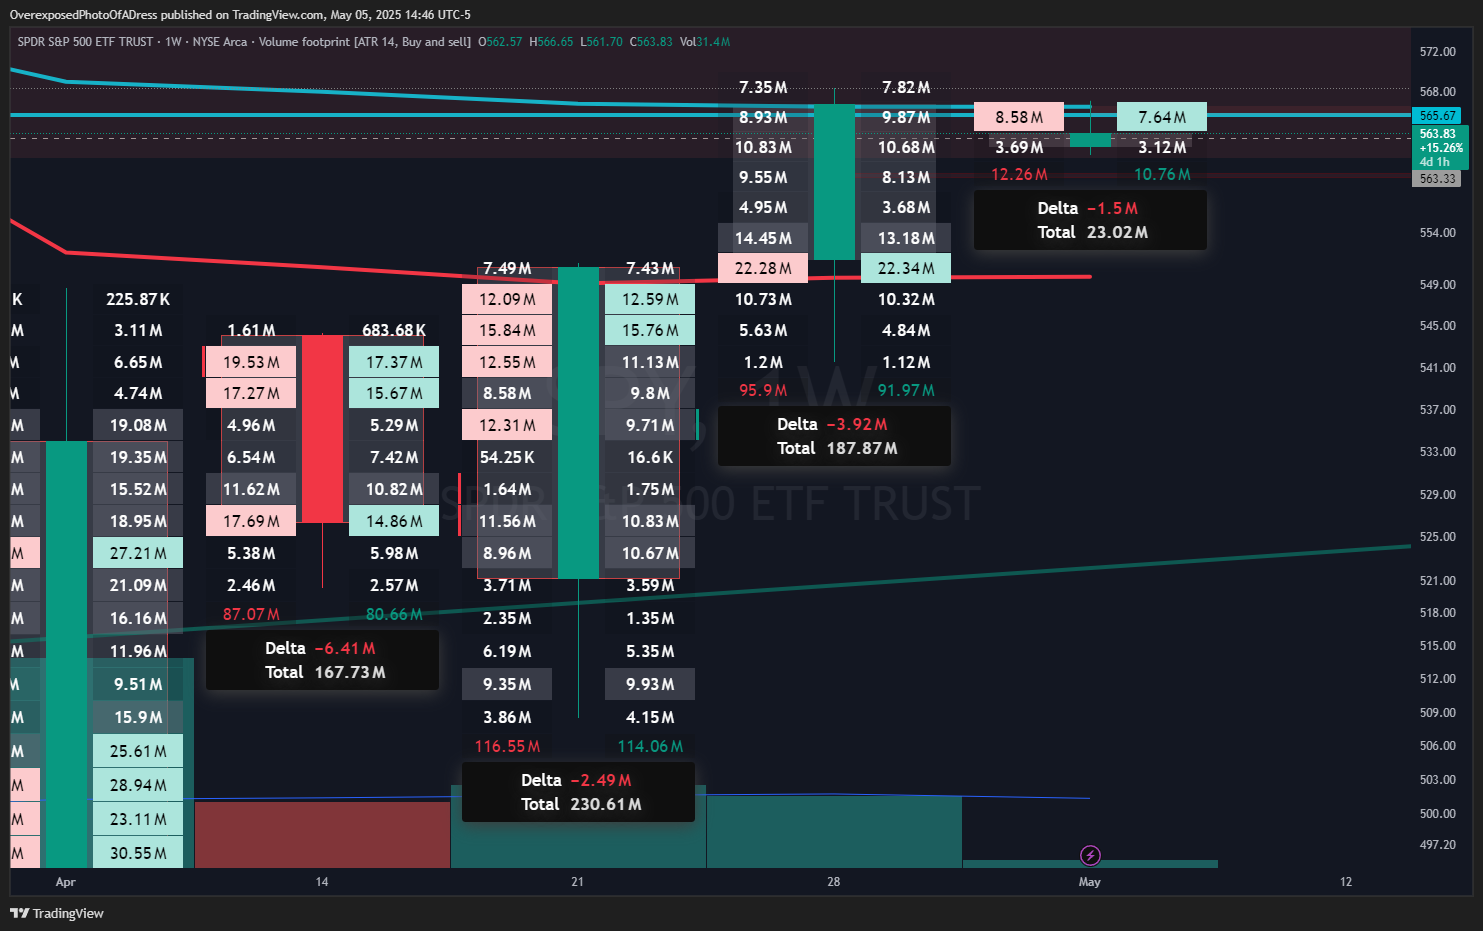1483x931 pixels.
Task: Click the 17.37M buy cell
Action: pyautogui.click(x=394, y=362)
